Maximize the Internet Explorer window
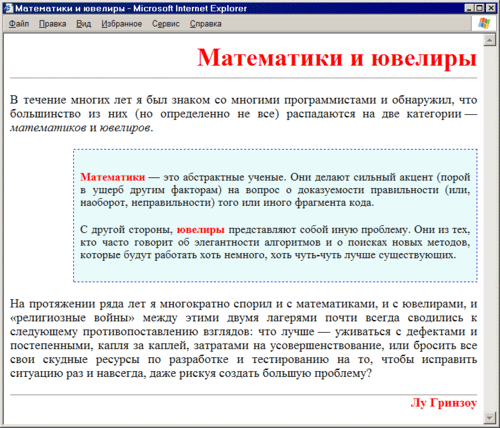The image size is (500, 428). [x=479, y=8]
